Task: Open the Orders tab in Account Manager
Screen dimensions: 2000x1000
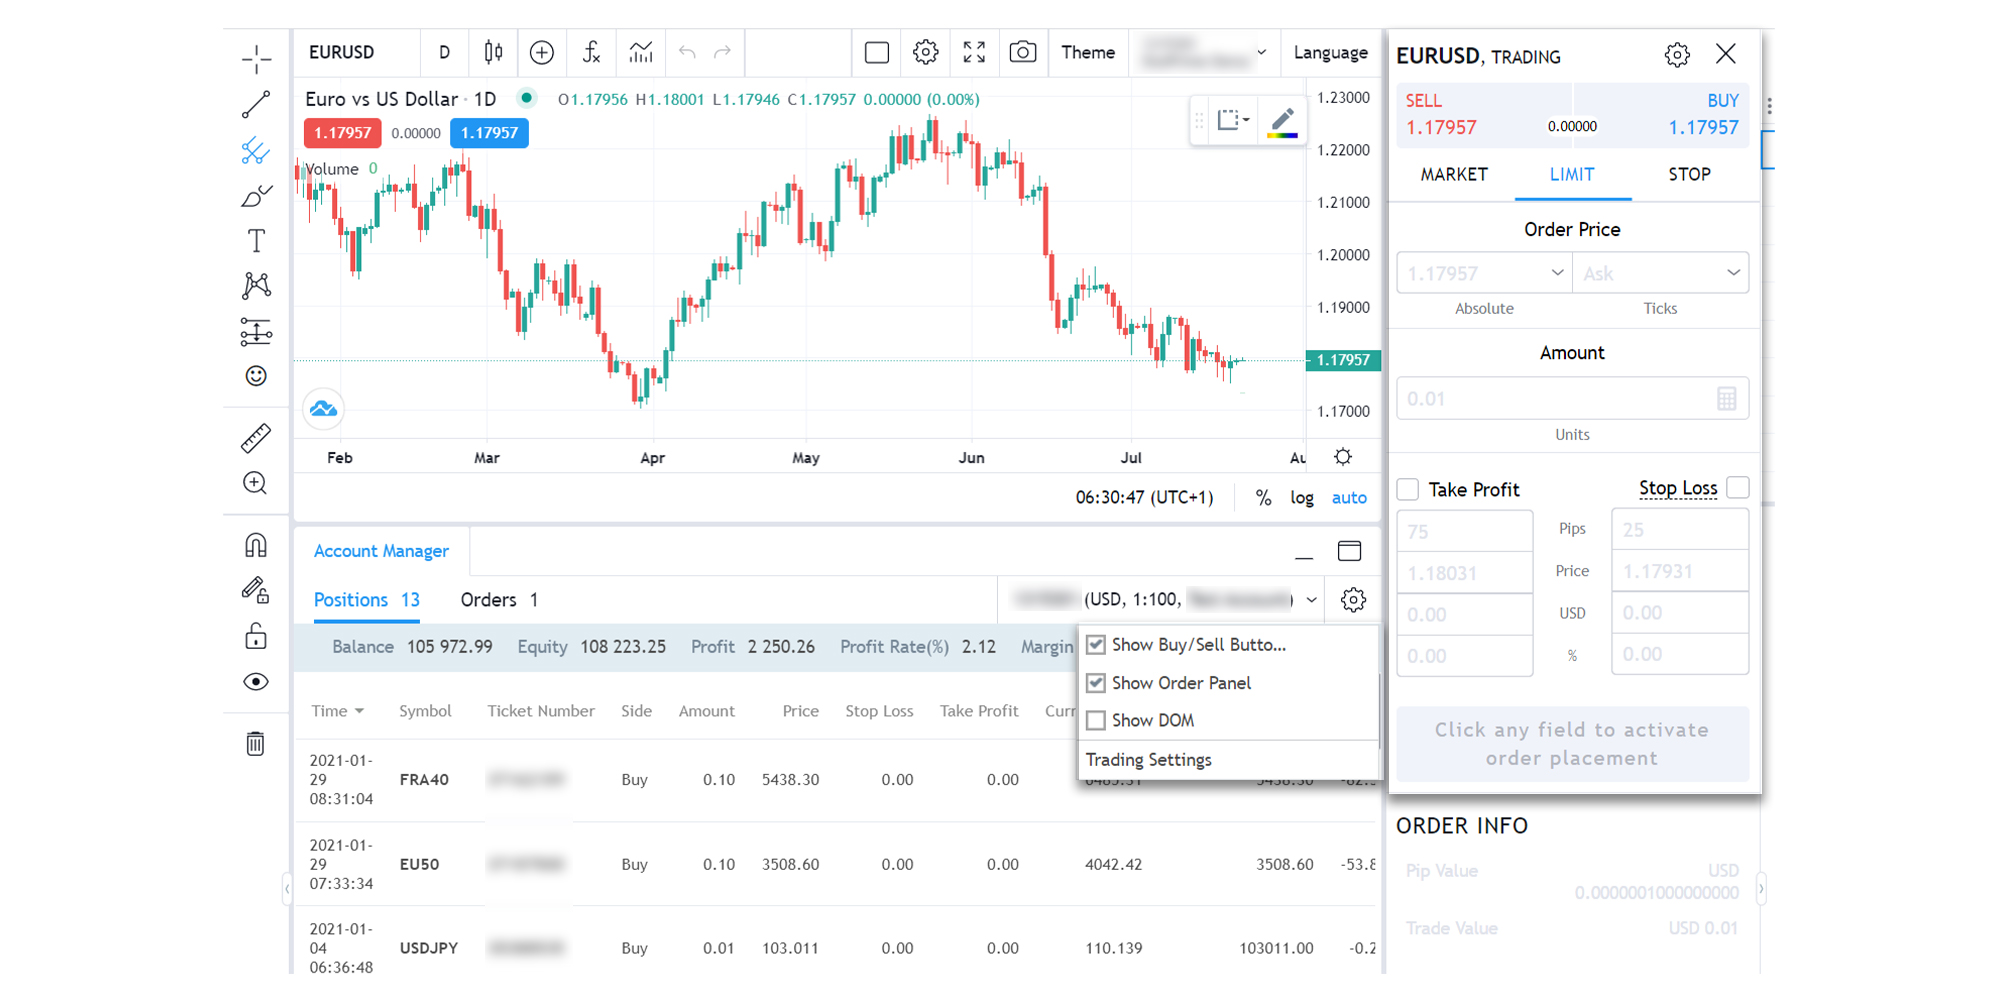Action: click(498, 600)
